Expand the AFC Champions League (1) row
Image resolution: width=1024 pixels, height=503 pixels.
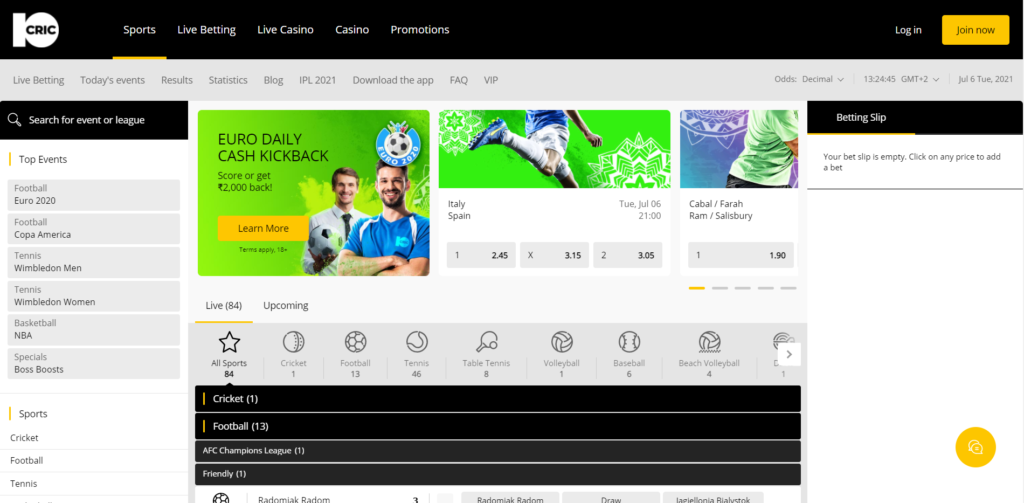pos(498,451)
